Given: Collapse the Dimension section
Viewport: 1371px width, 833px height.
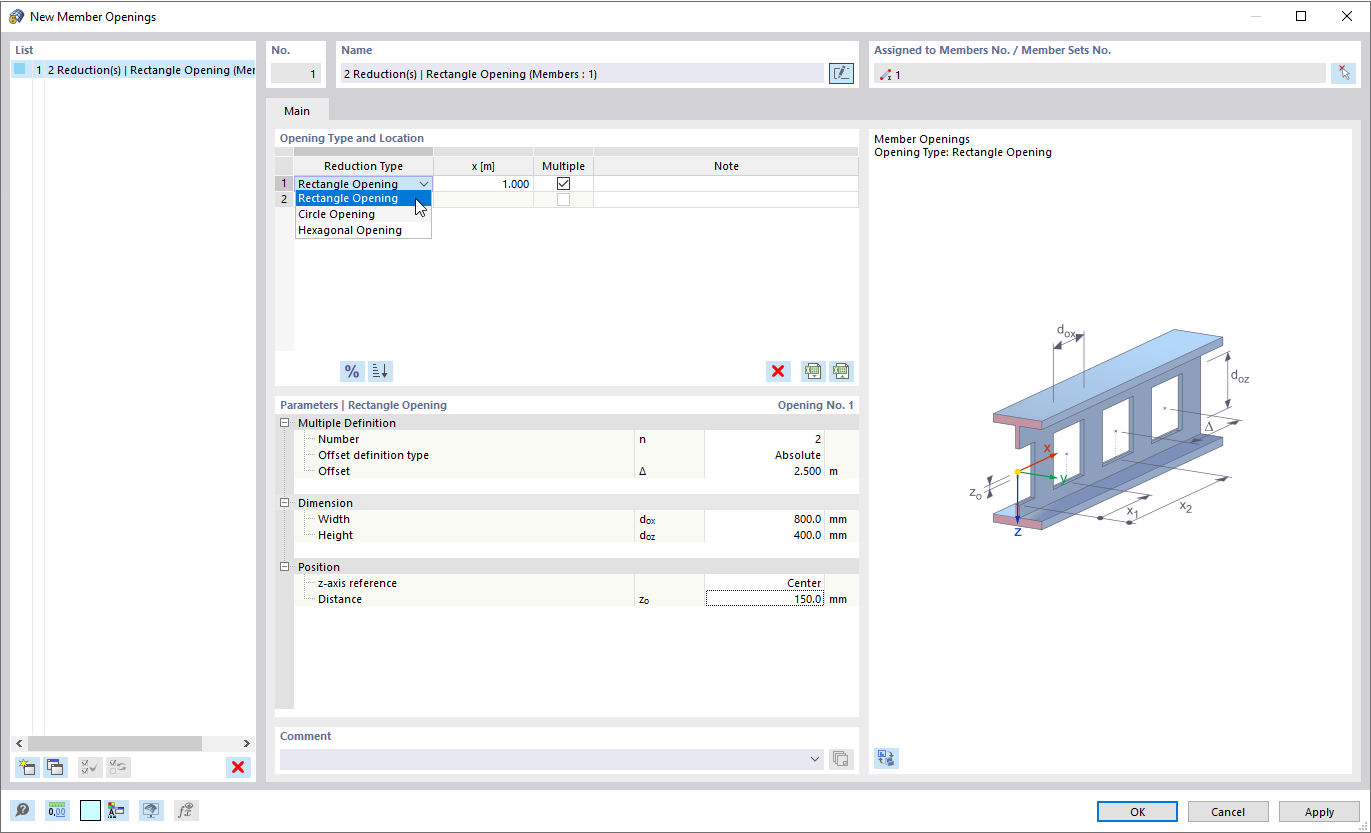Looking at the screenshot, I should coord(285,503).
